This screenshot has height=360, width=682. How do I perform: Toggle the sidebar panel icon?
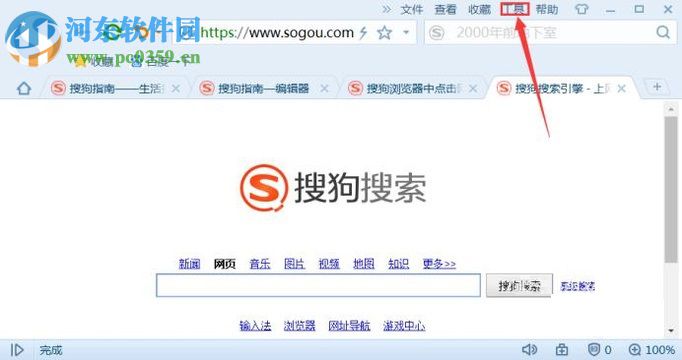[x=17, y=350]
